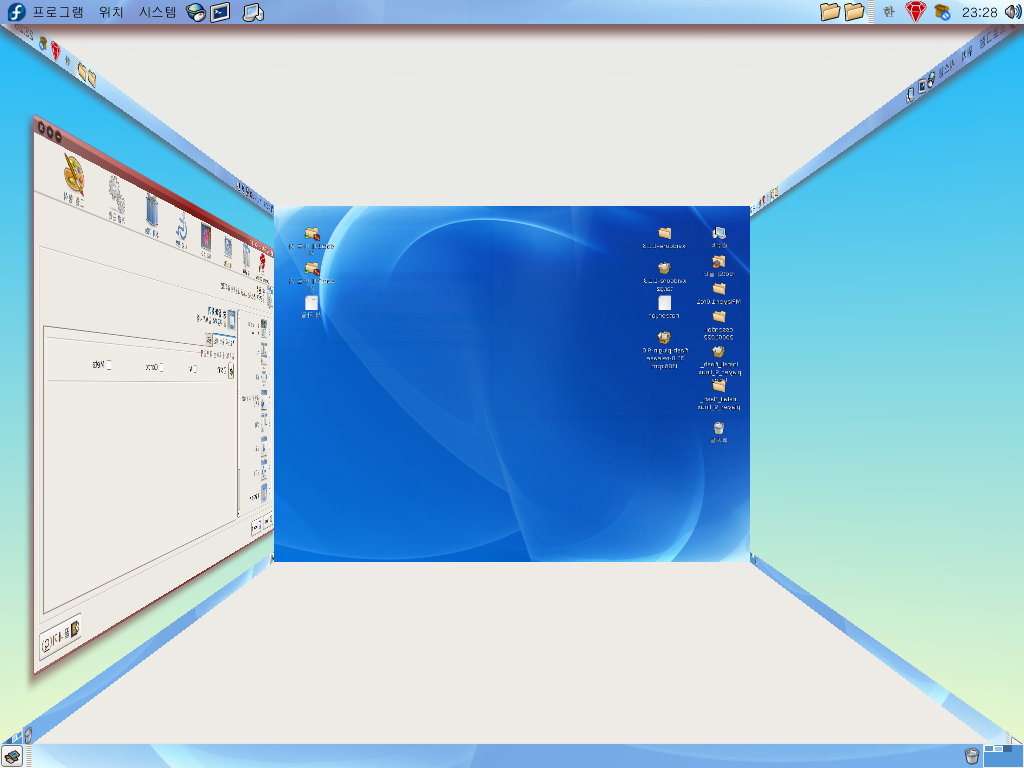Launch the web browser globe icon
1024x768 pixels.
[196, 12]
